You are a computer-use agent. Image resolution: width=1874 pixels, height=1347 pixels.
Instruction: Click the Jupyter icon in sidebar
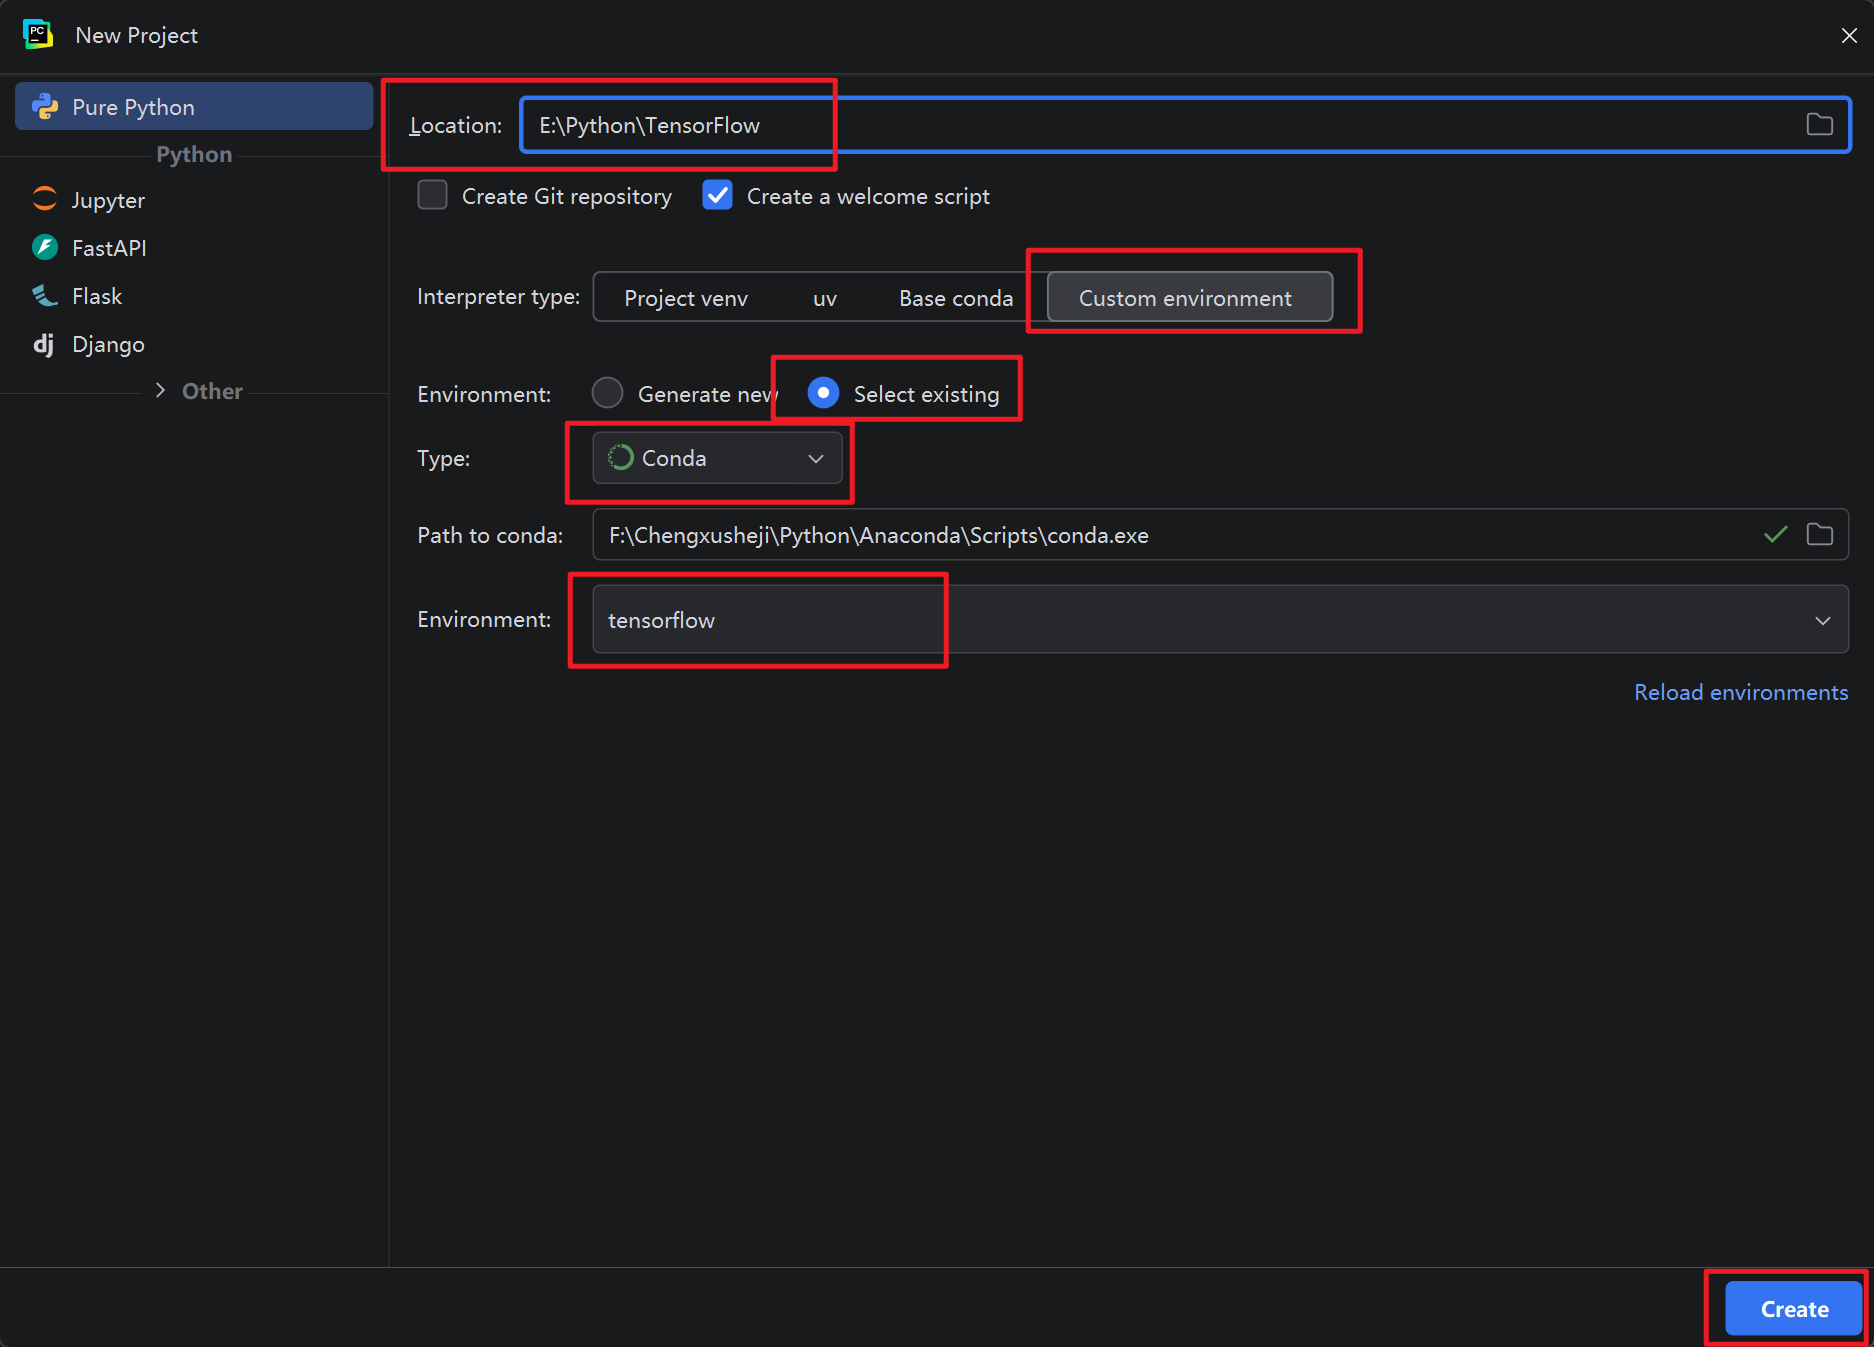[45, 199]
